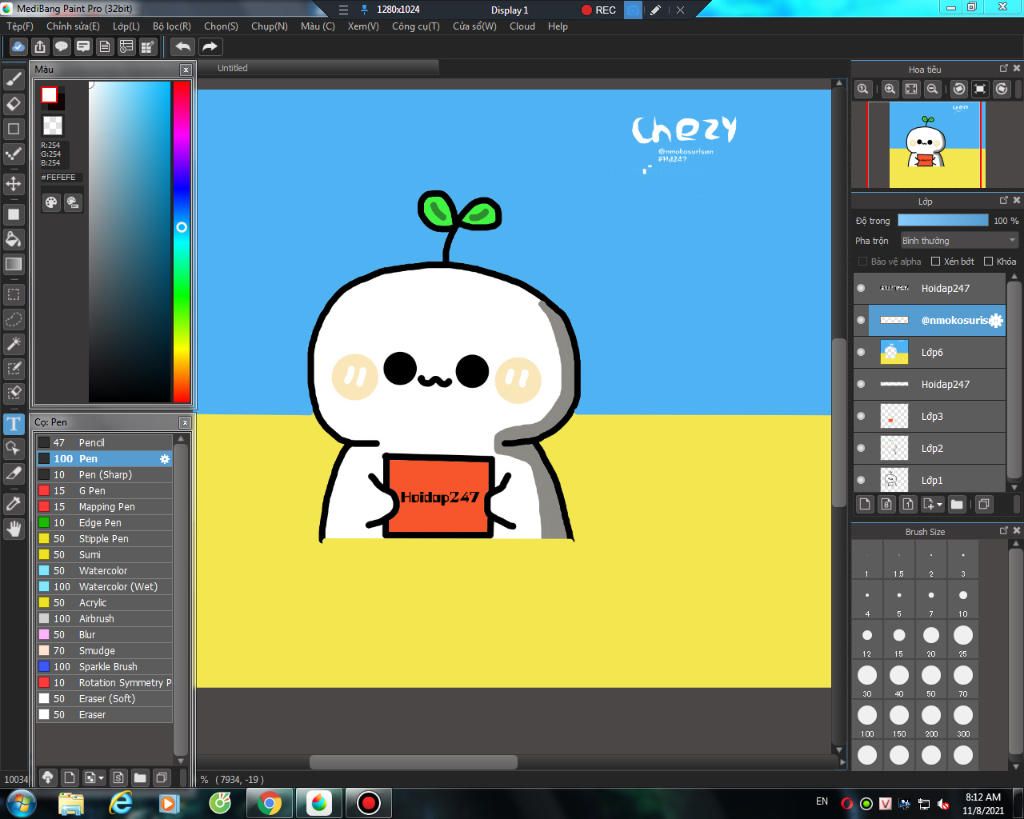Click the horizontal canvas scrollbar
1024x819 pixels.
(x=413, y=762)
